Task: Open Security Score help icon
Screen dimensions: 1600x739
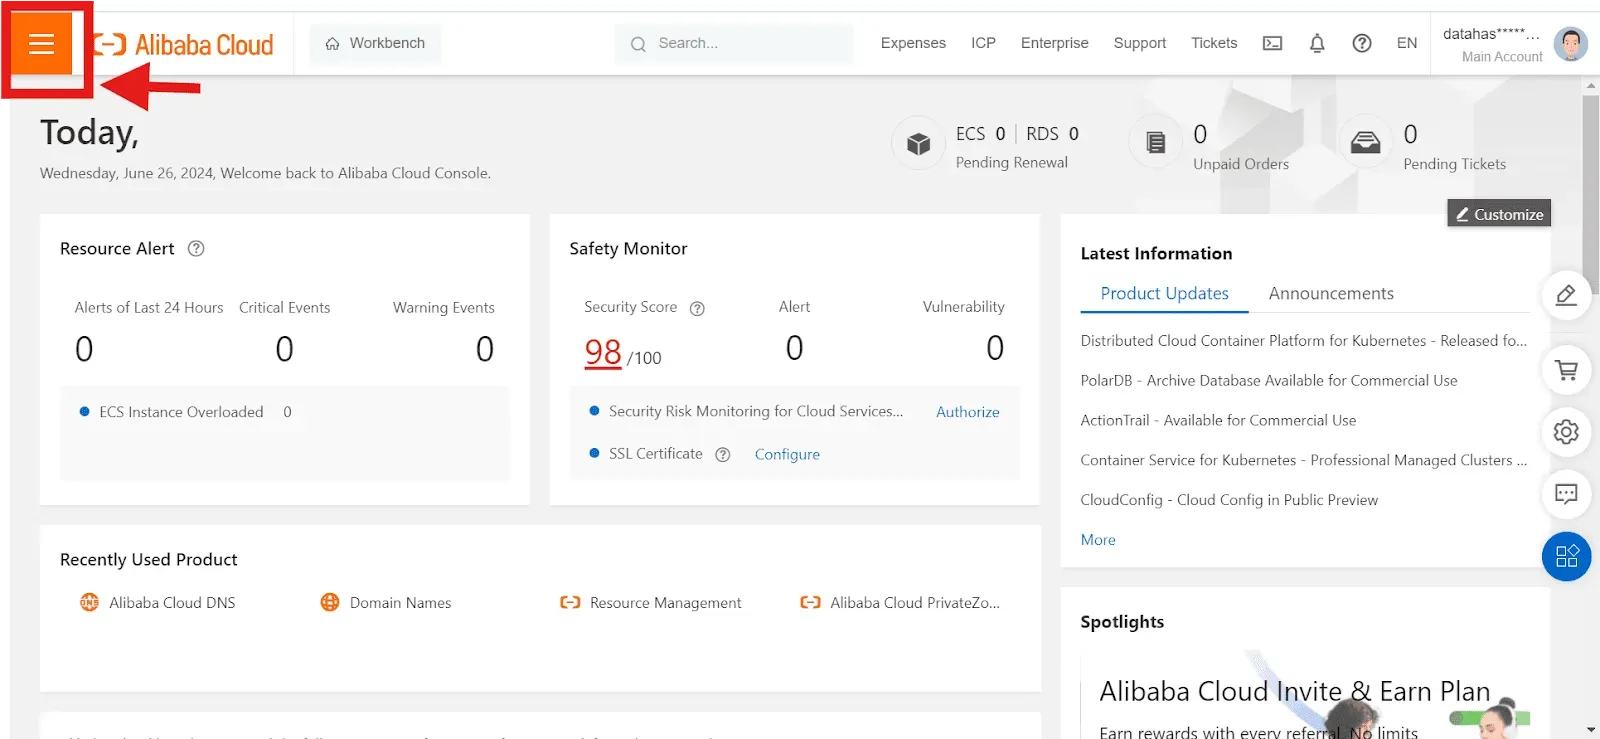Action: coord(697,308)
